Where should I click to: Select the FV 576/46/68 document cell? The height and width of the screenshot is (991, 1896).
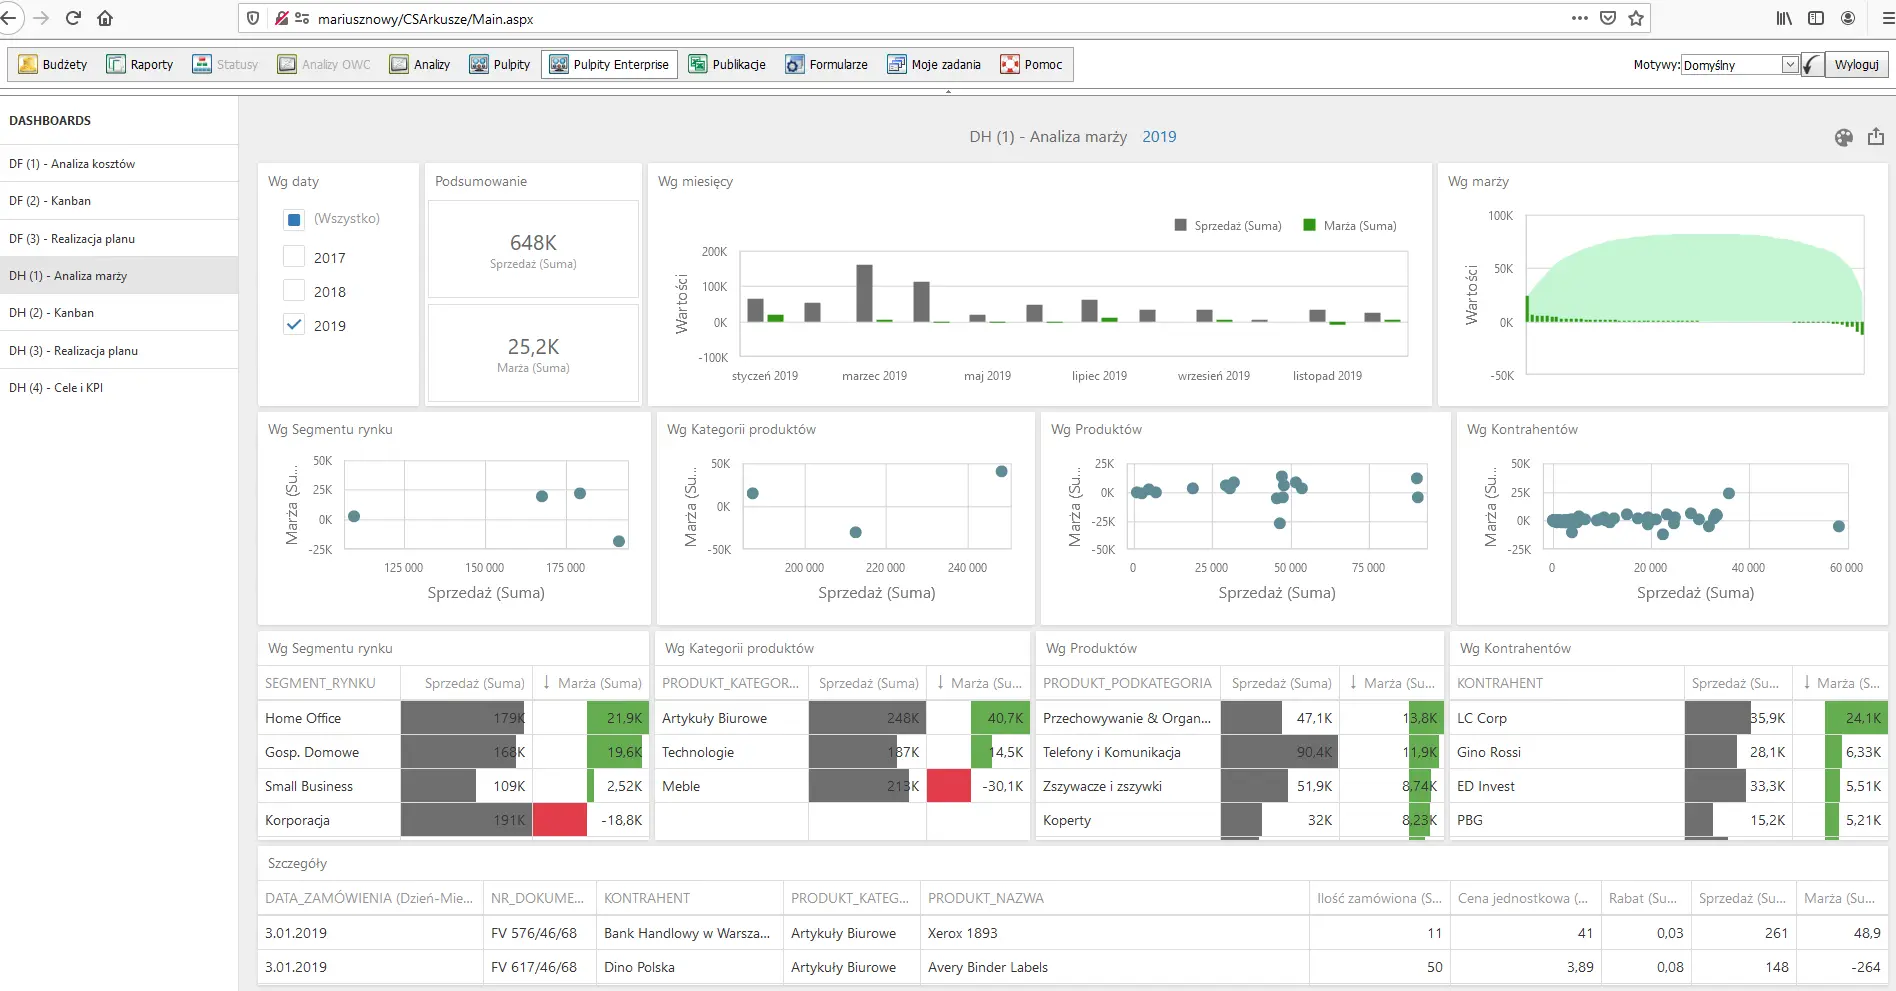coord(540,933)
